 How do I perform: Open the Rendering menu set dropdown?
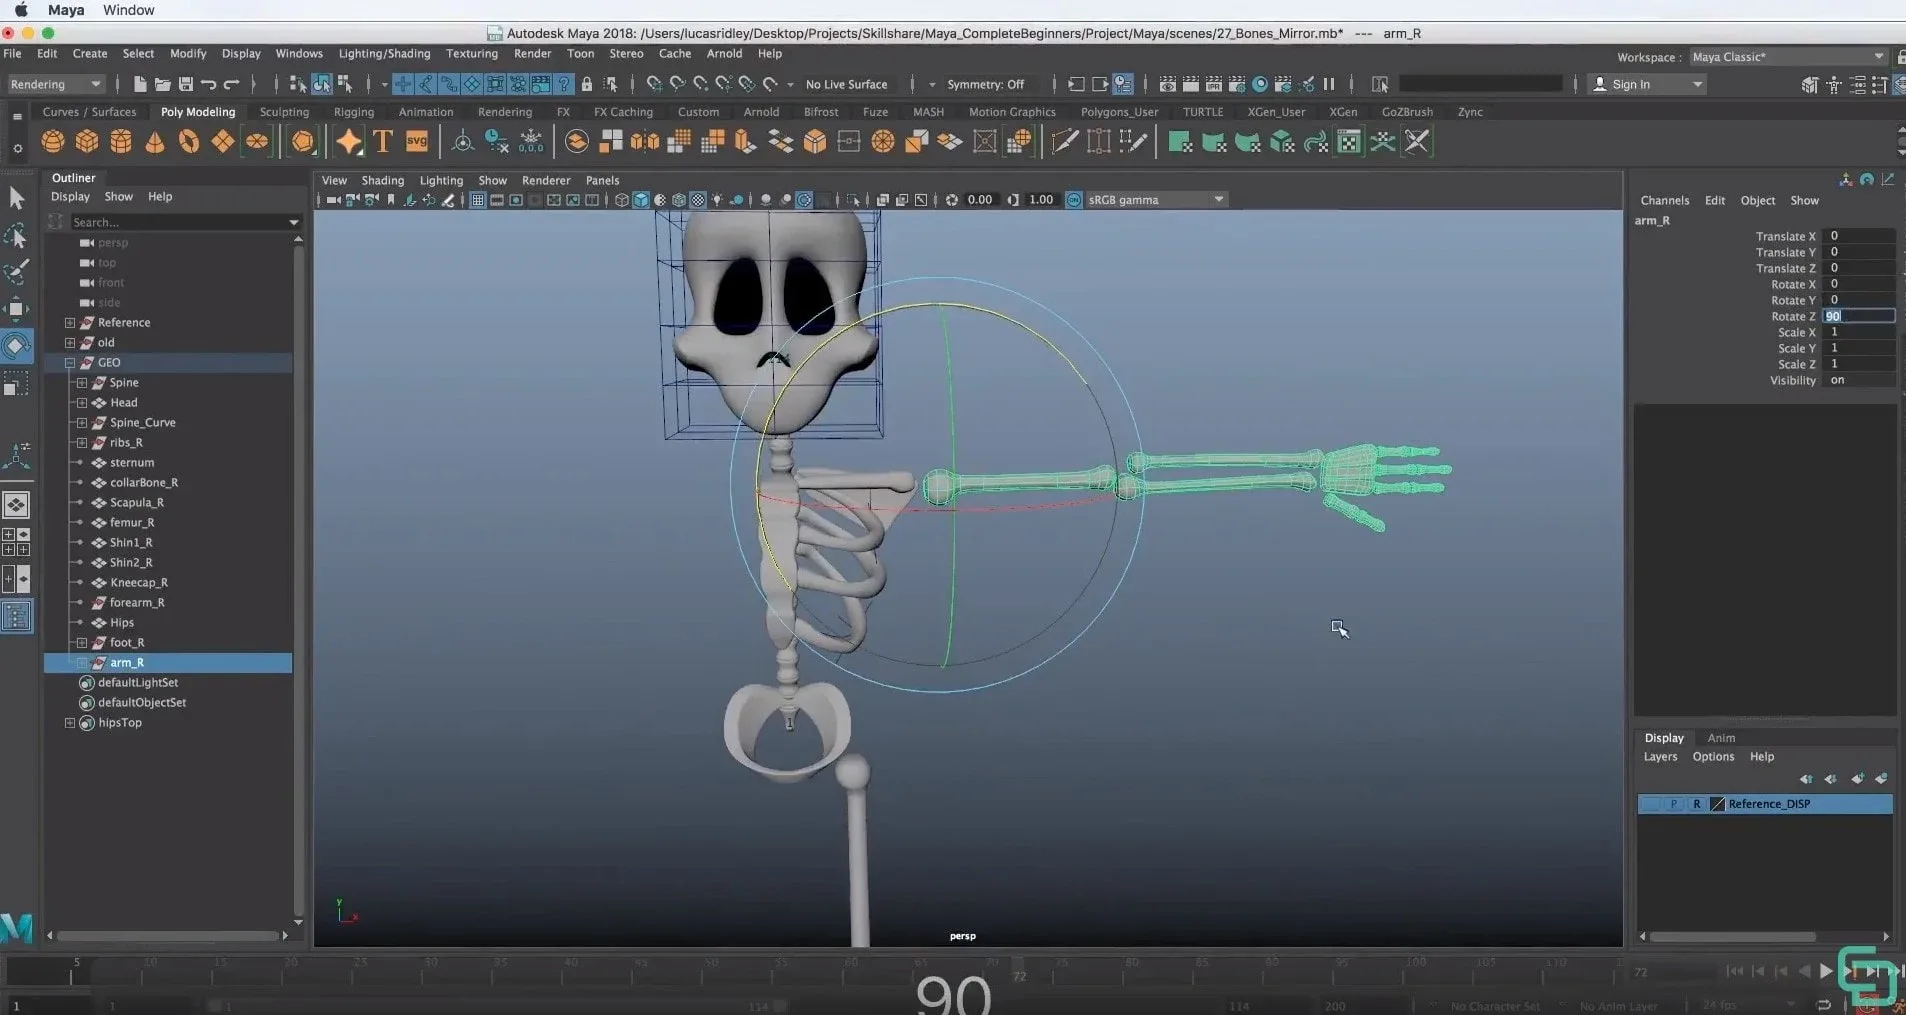point(55,84)
